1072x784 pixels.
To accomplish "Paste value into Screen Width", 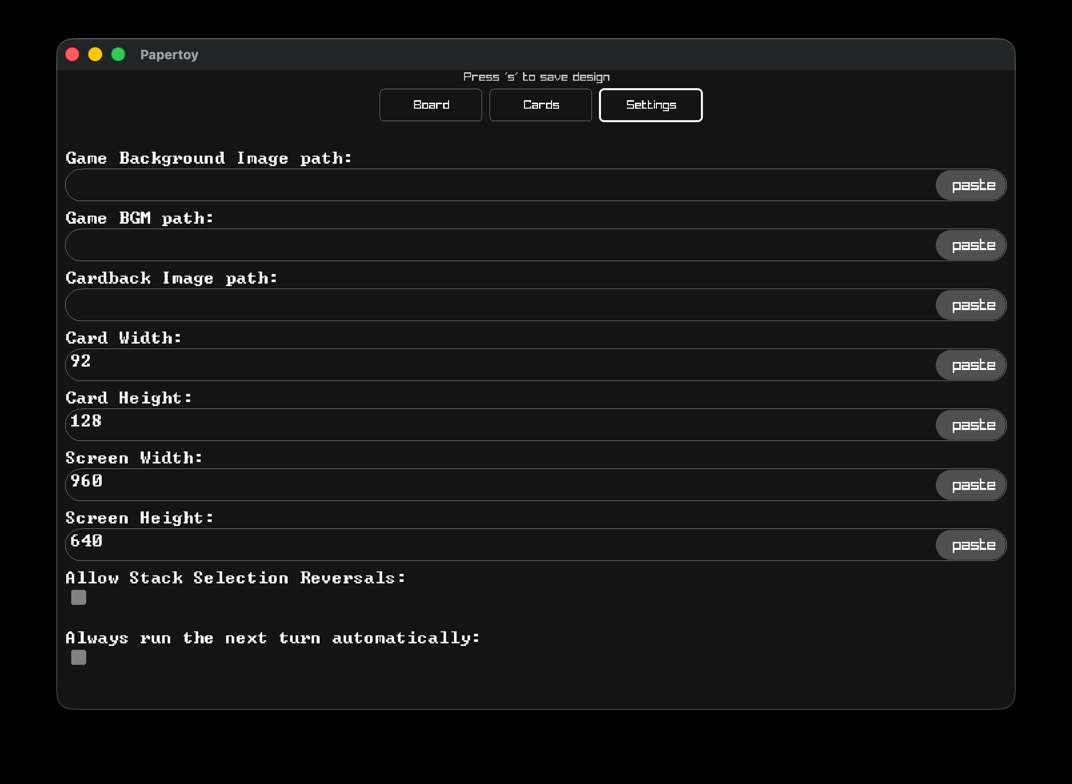I will click(971, 485).
